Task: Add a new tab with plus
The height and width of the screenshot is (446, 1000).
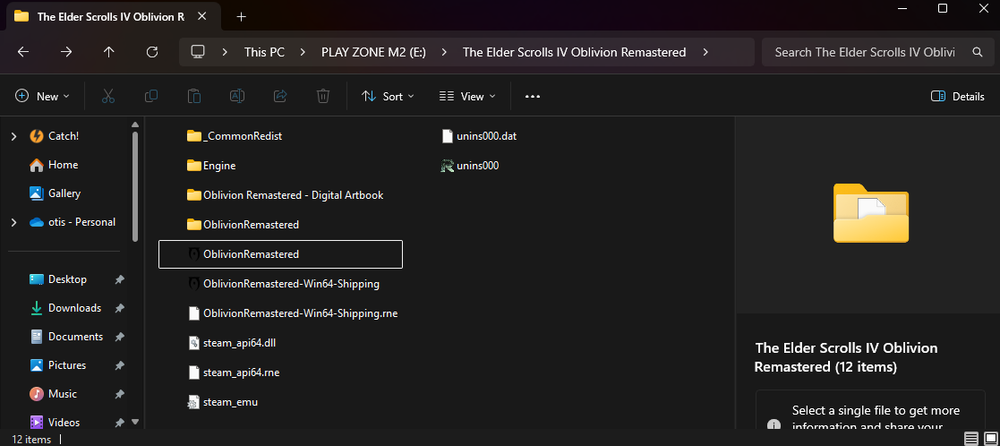Action: 241,17
